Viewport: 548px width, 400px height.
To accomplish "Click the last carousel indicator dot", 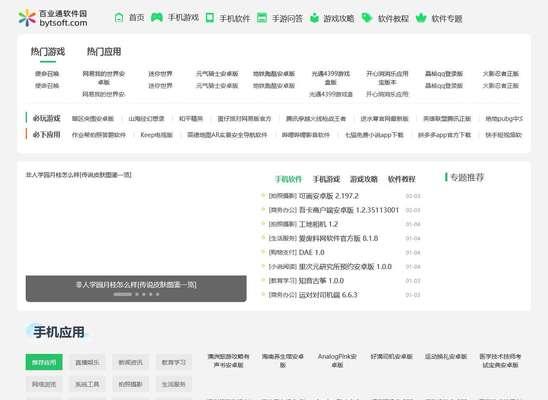I will (158, 294).
